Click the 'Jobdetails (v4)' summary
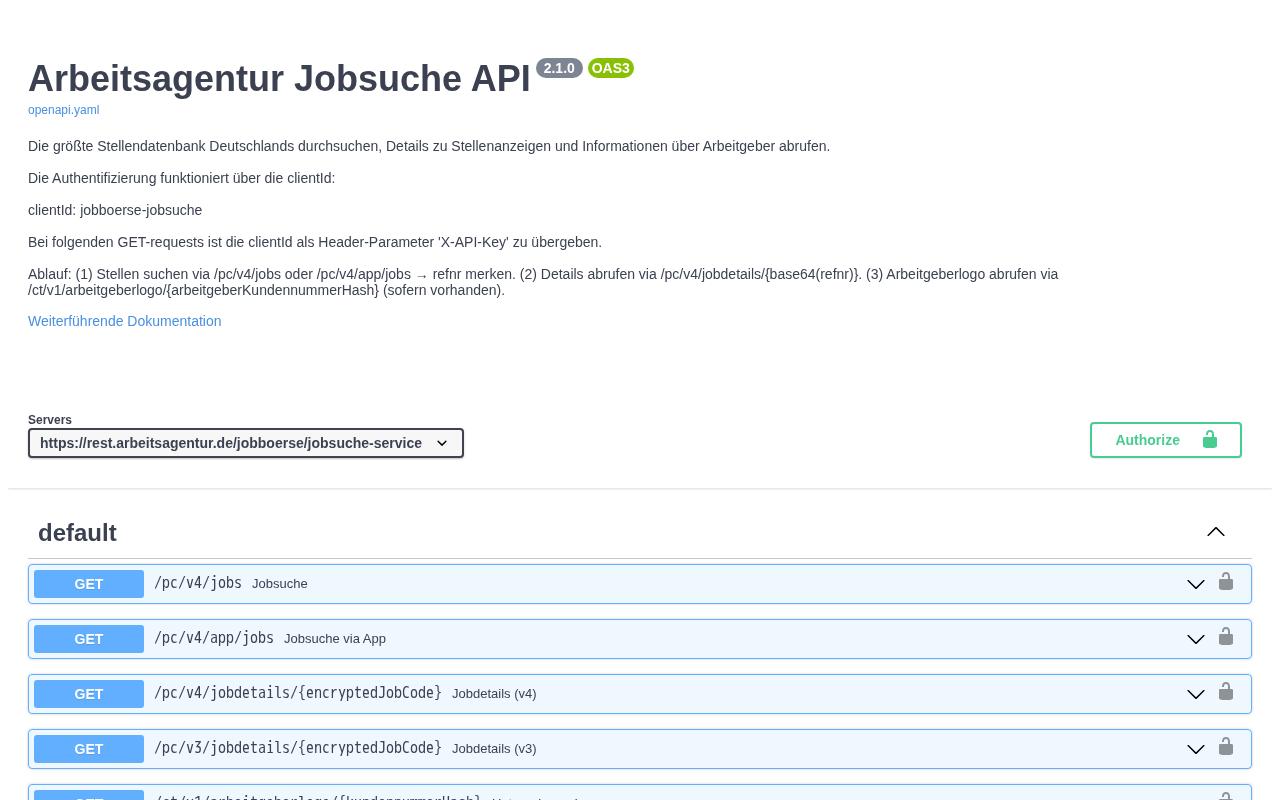The height and width of the screenshot is (800, 1280). tap(494, 694)
